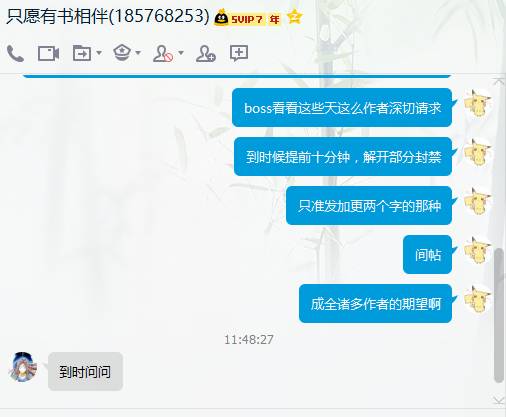Click Pikachu avatar next to 问帖 message
Image resolution: width=506 pixels, height=417 pixels.
(478, 250)
